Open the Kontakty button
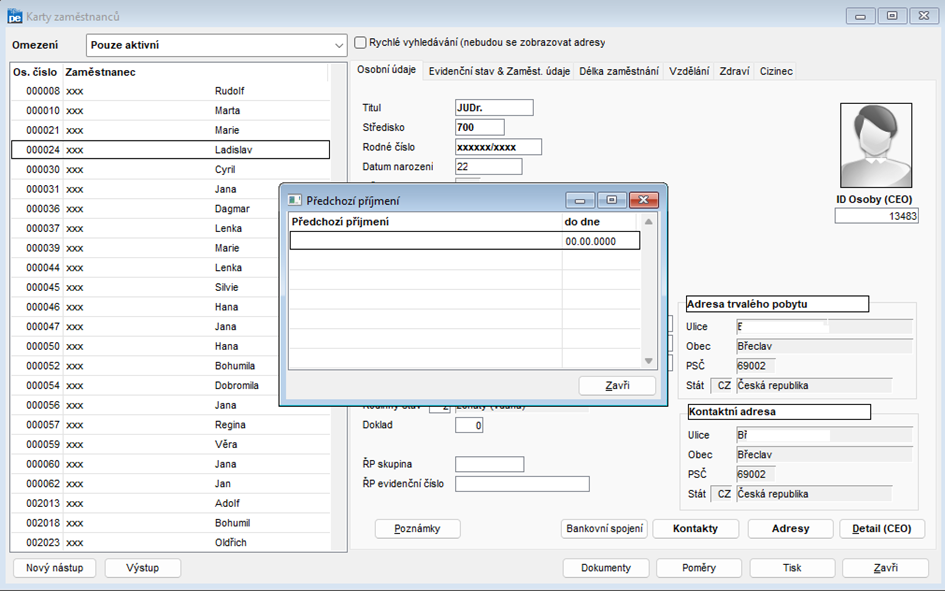This screenshot has width=945, height=591. 695,529
